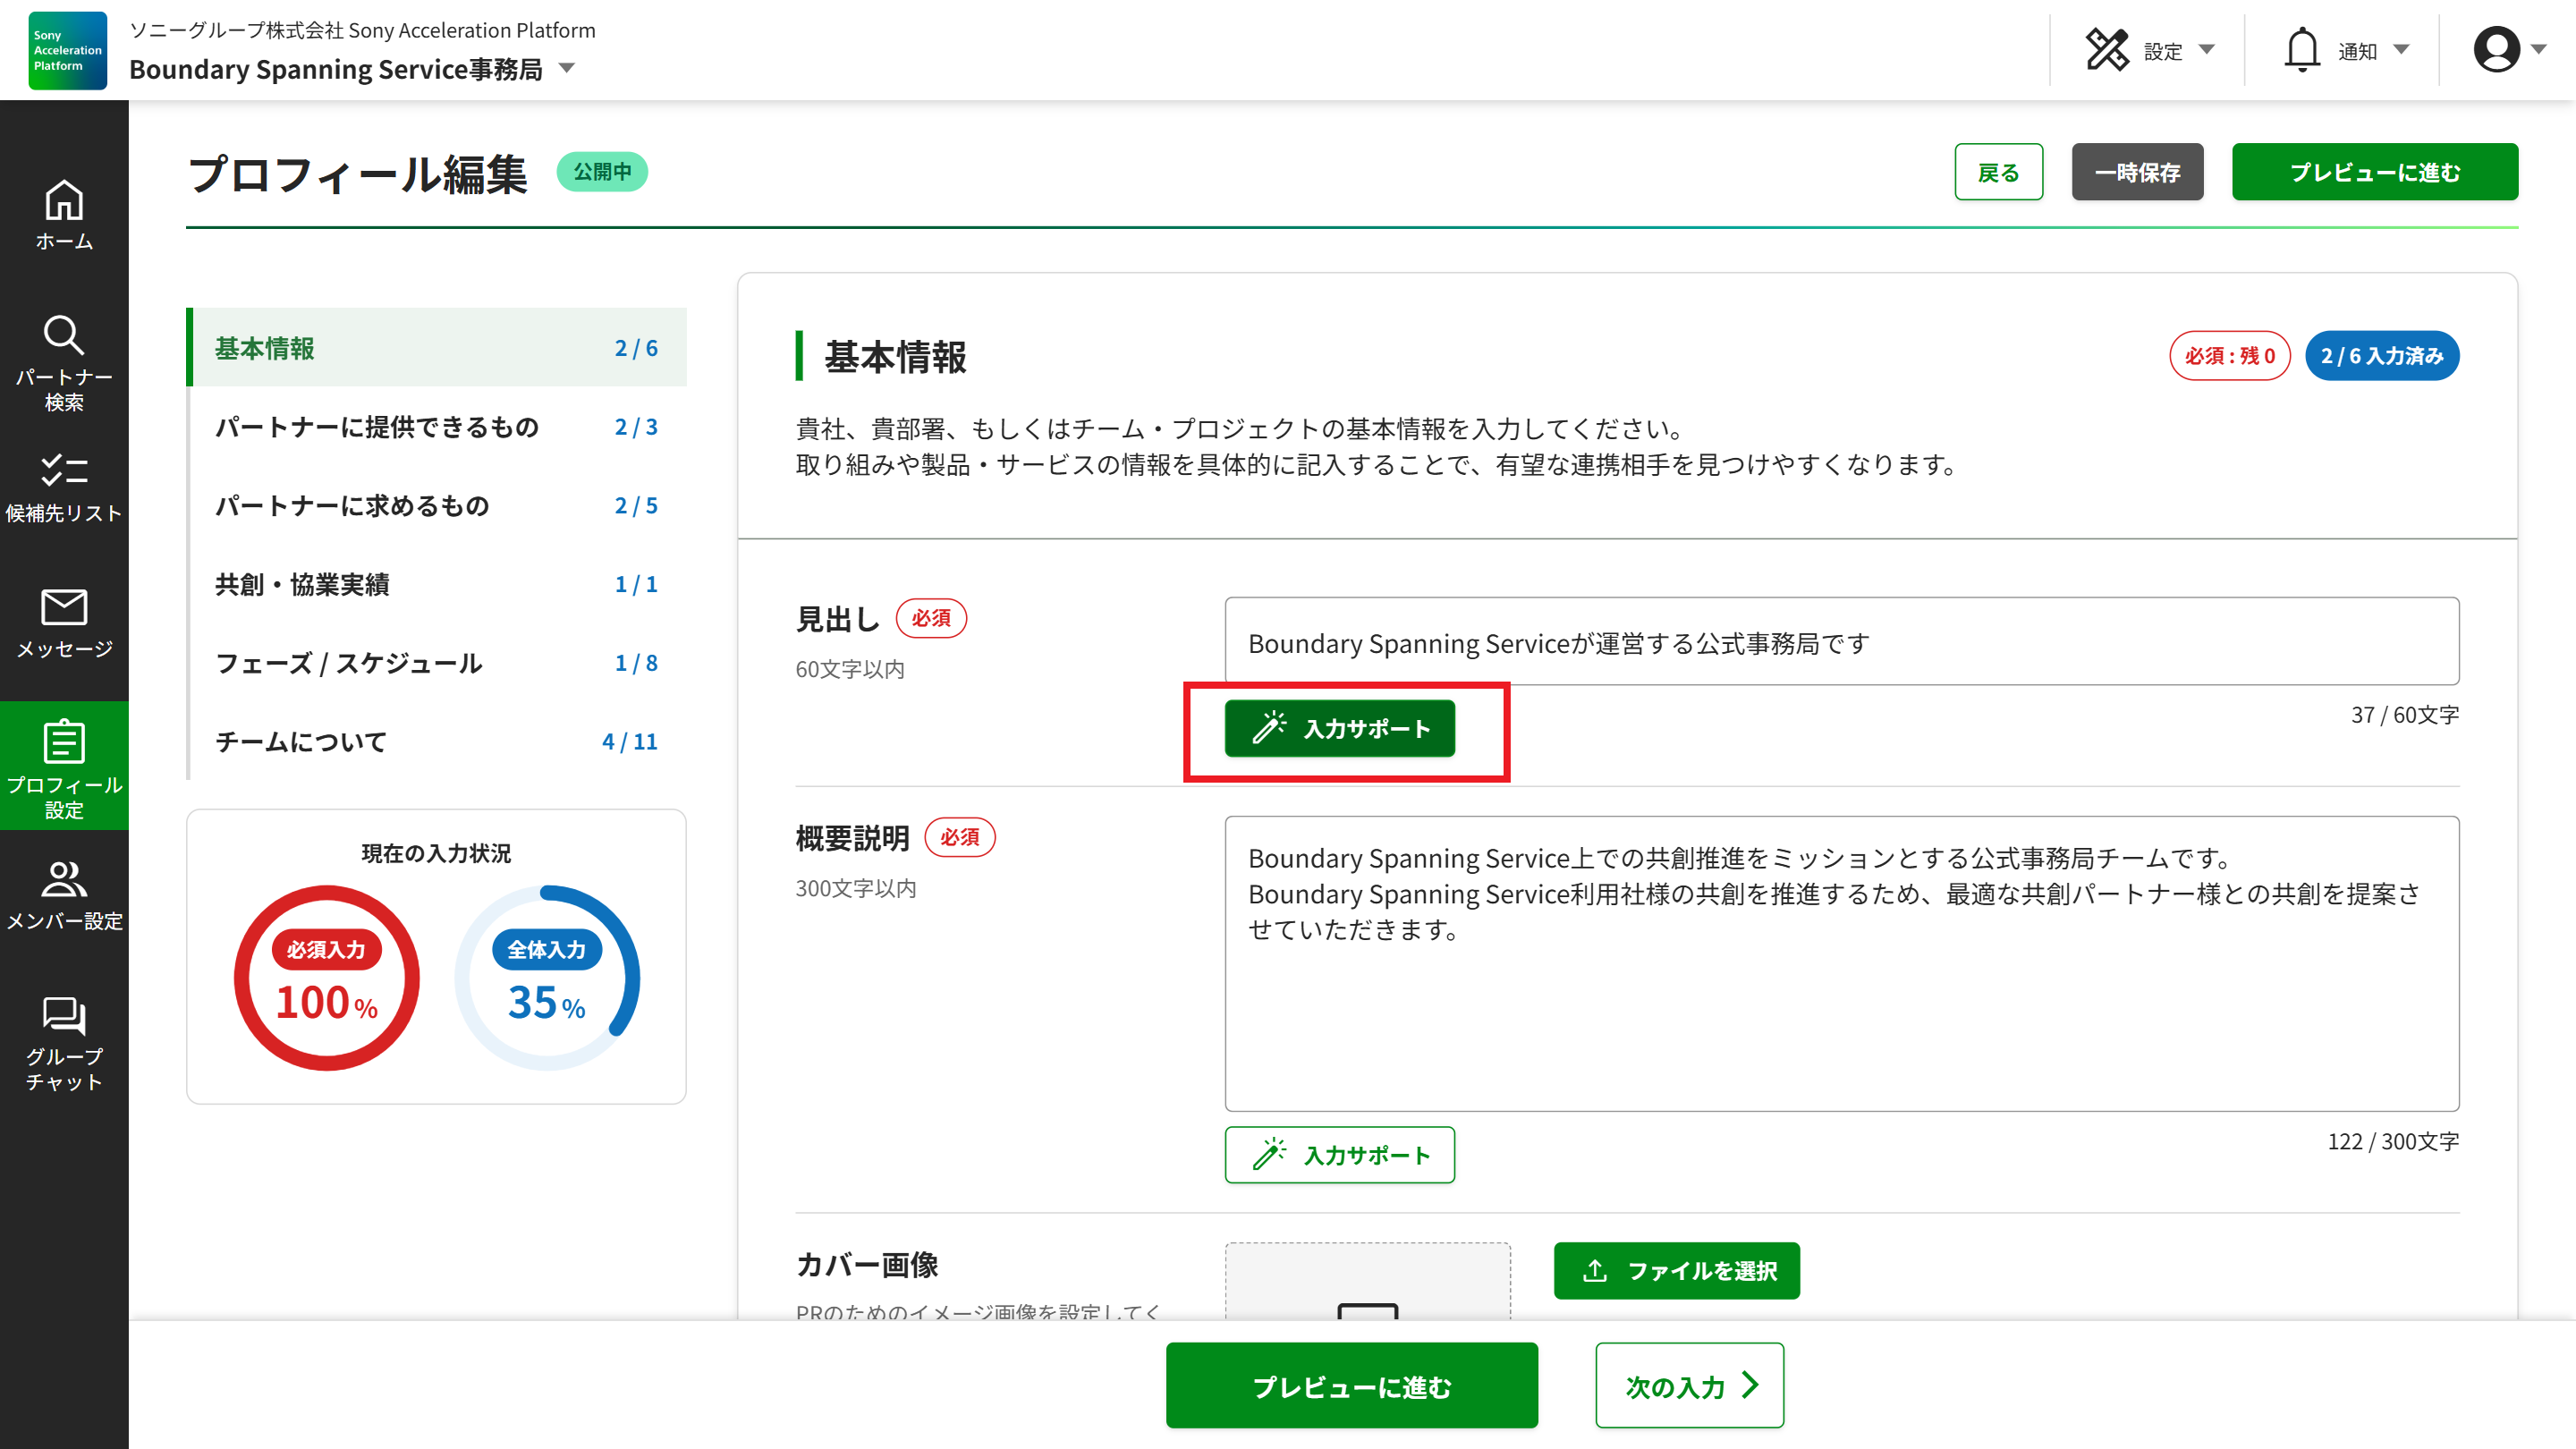Image resolution: width=2576 pixels, height=1449 pixels.
Task: Click the 全体入力 35% progress circle
Action: (x=547, y=978)
